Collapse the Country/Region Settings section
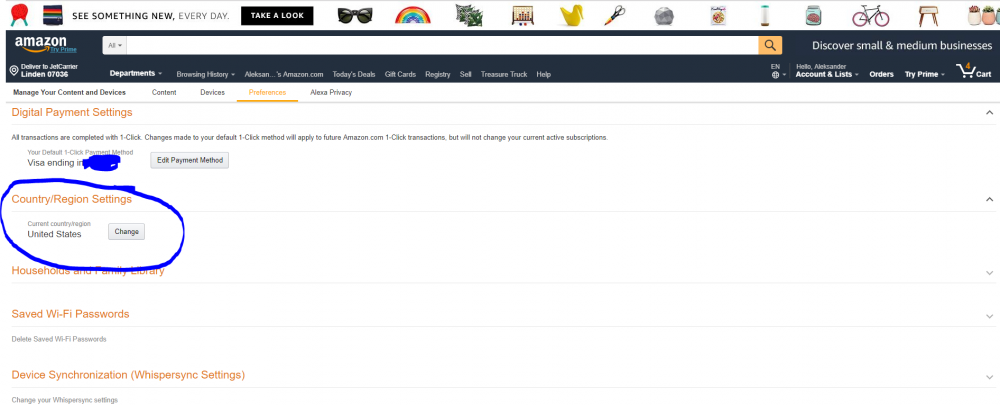This screenshot has width=1000, height=405. [988, 200]
